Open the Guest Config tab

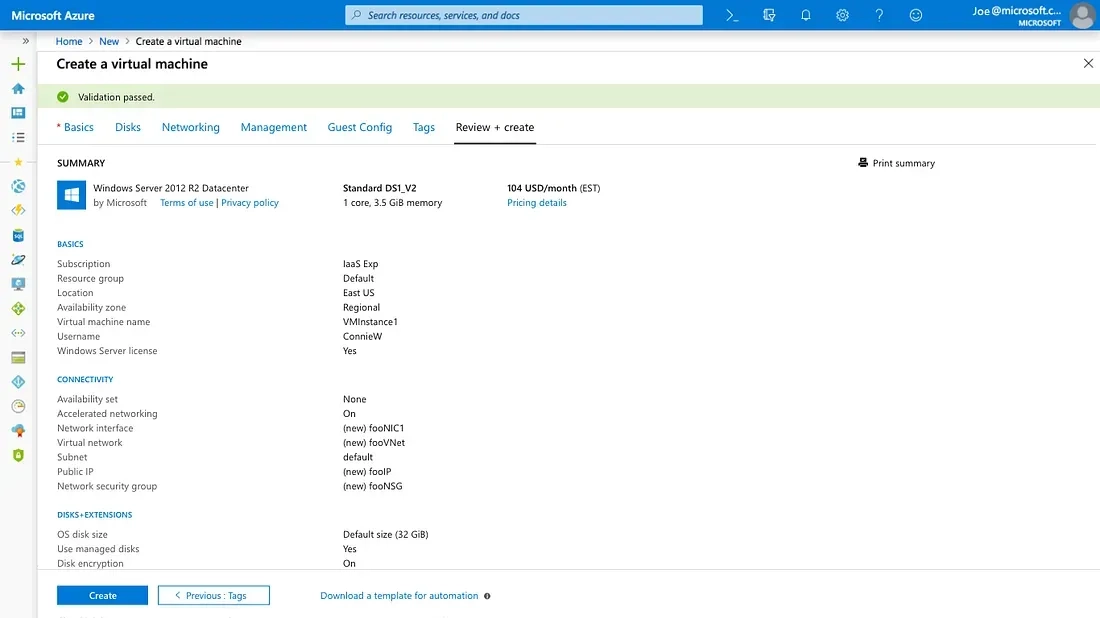click(x=360, y=127)
